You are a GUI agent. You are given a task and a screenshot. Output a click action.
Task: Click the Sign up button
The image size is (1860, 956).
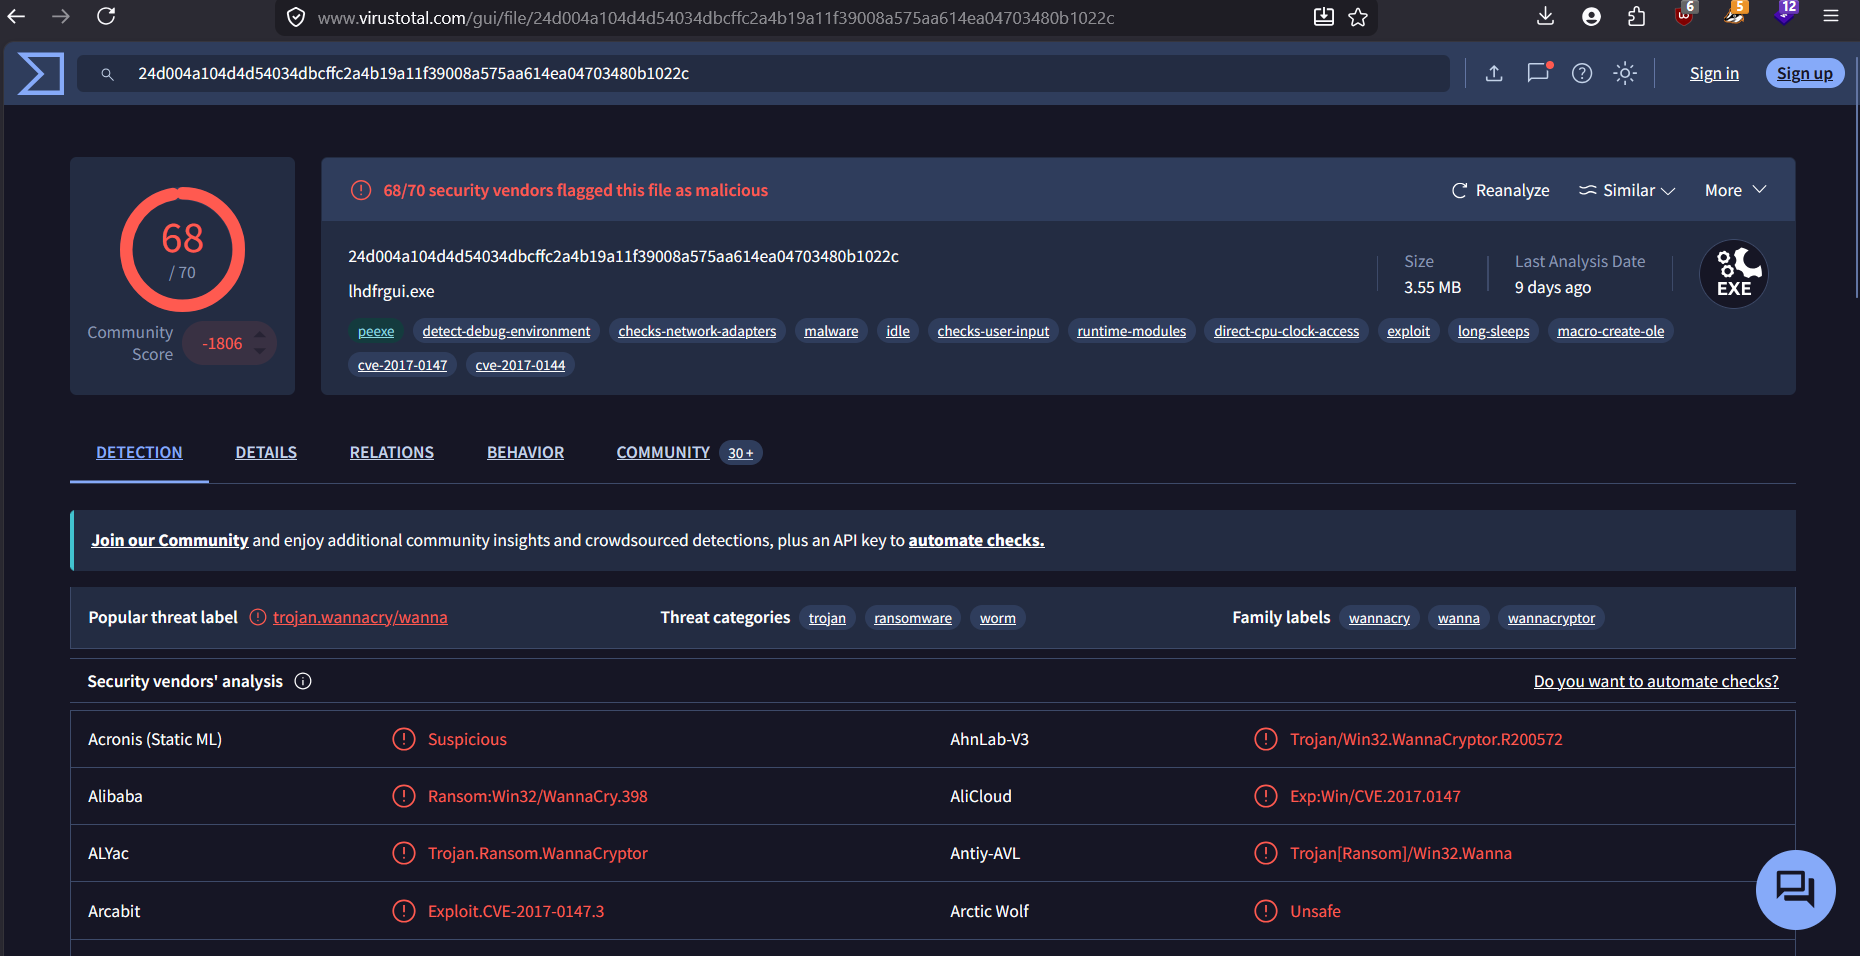click(x=1805, y=73)
